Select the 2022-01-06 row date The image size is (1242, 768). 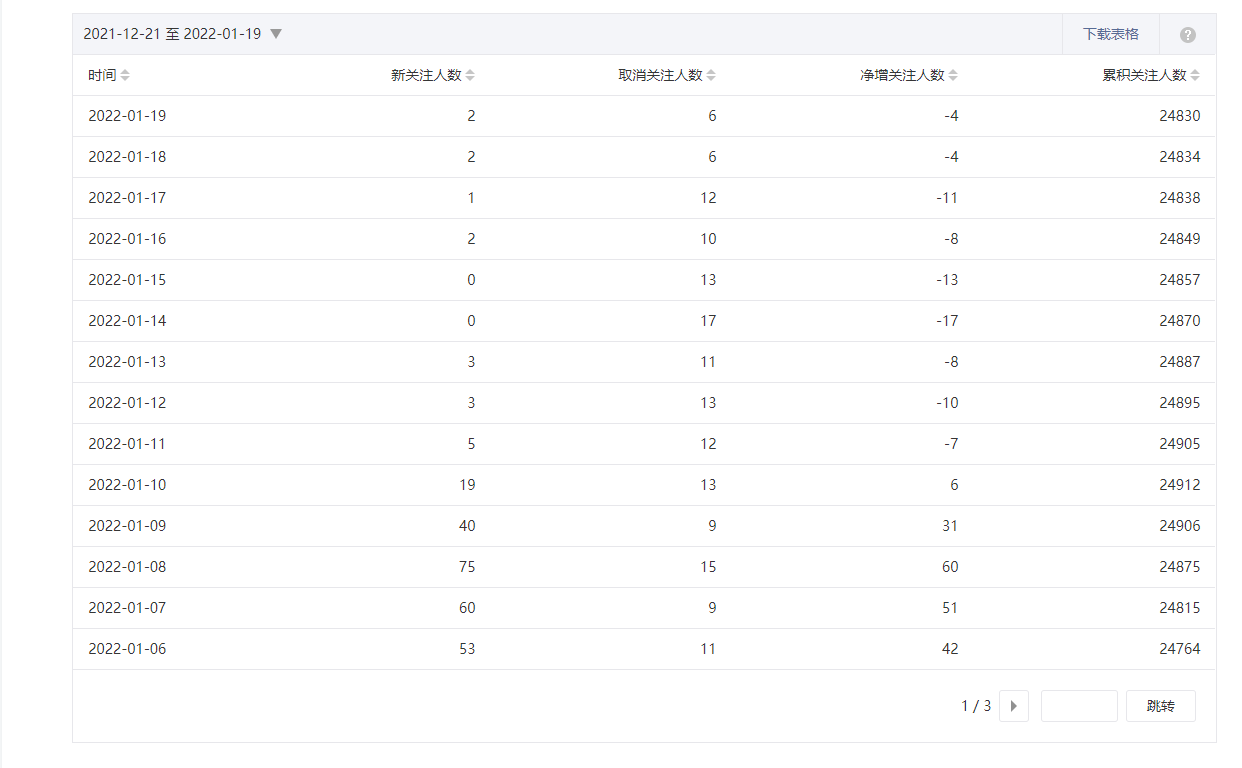tap(127, 649)
